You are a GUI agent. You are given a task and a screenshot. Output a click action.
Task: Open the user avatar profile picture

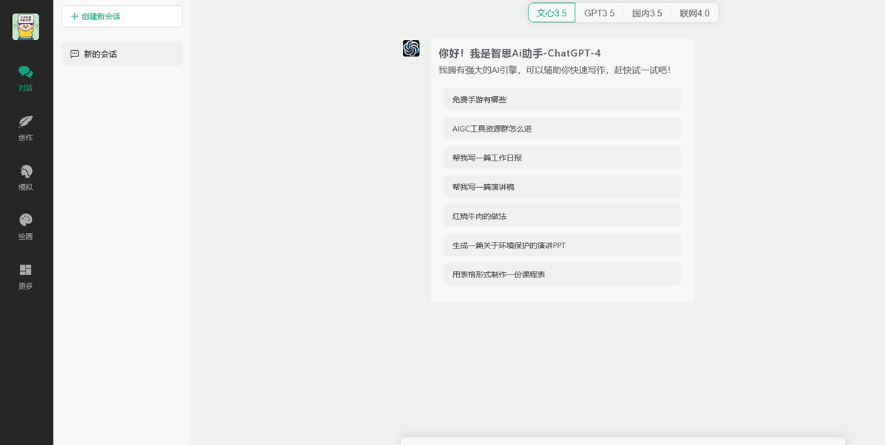26,27
